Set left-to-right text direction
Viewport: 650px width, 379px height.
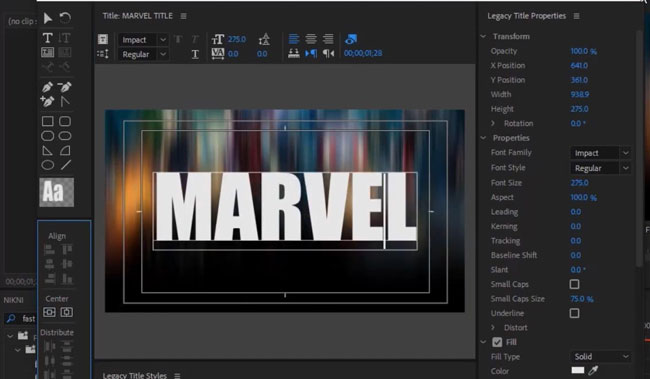pyautogui.click(x=311, y=53)
